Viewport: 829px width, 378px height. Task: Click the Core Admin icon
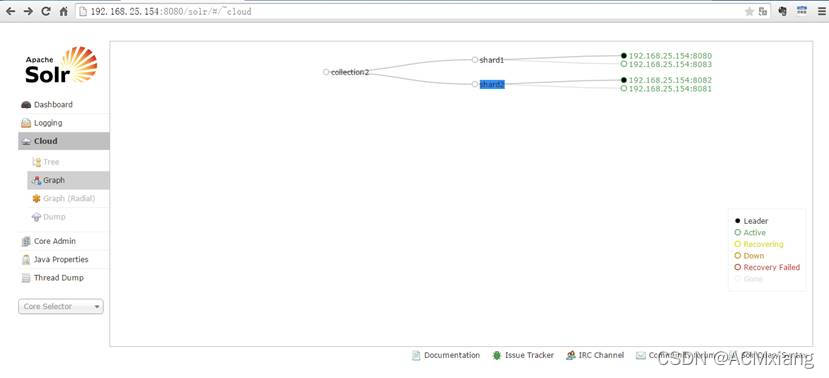pos(26,242)
